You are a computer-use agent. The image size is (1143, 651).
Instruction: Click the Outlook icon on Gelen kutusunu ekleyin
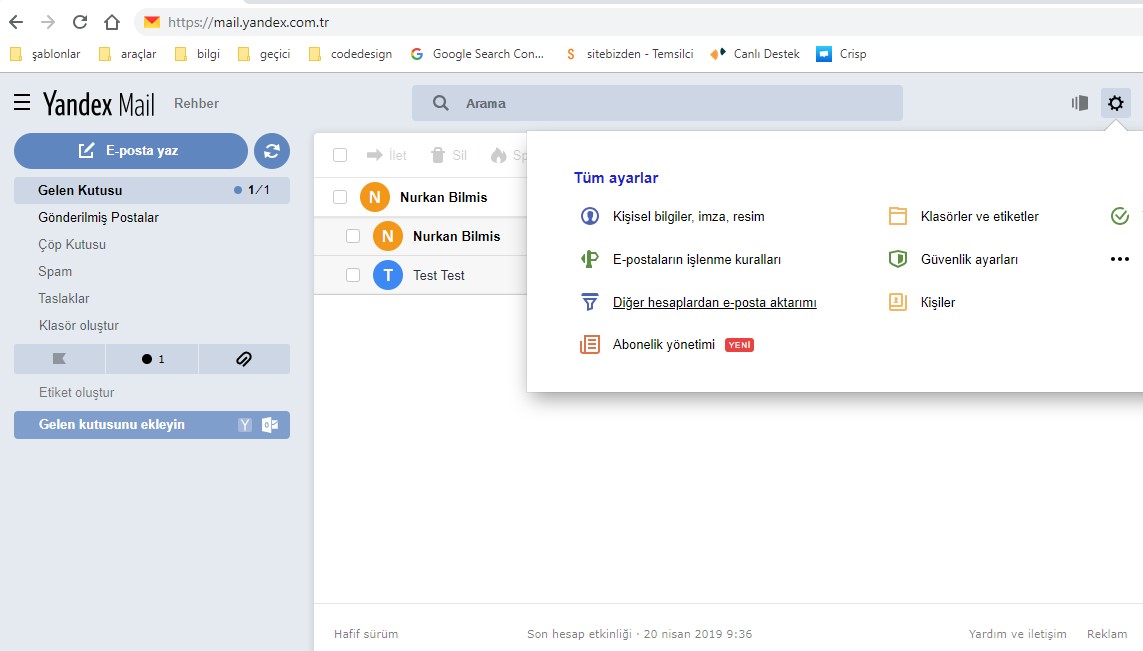[x=270, y=424]
